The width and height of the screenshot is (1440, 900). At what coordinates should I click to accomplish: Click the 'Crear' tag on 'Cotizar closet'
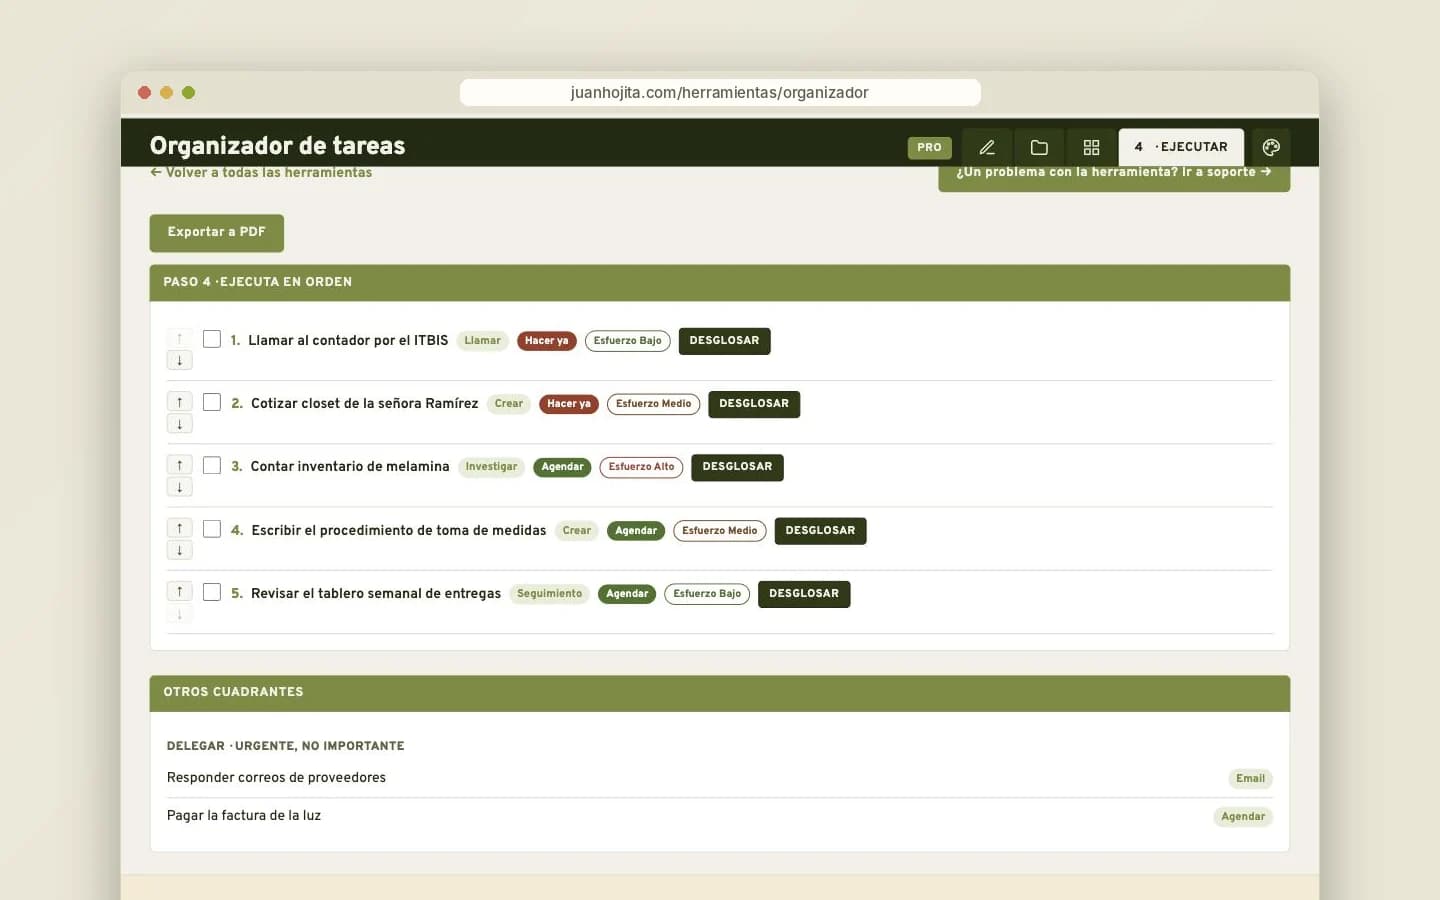(508, 404)
